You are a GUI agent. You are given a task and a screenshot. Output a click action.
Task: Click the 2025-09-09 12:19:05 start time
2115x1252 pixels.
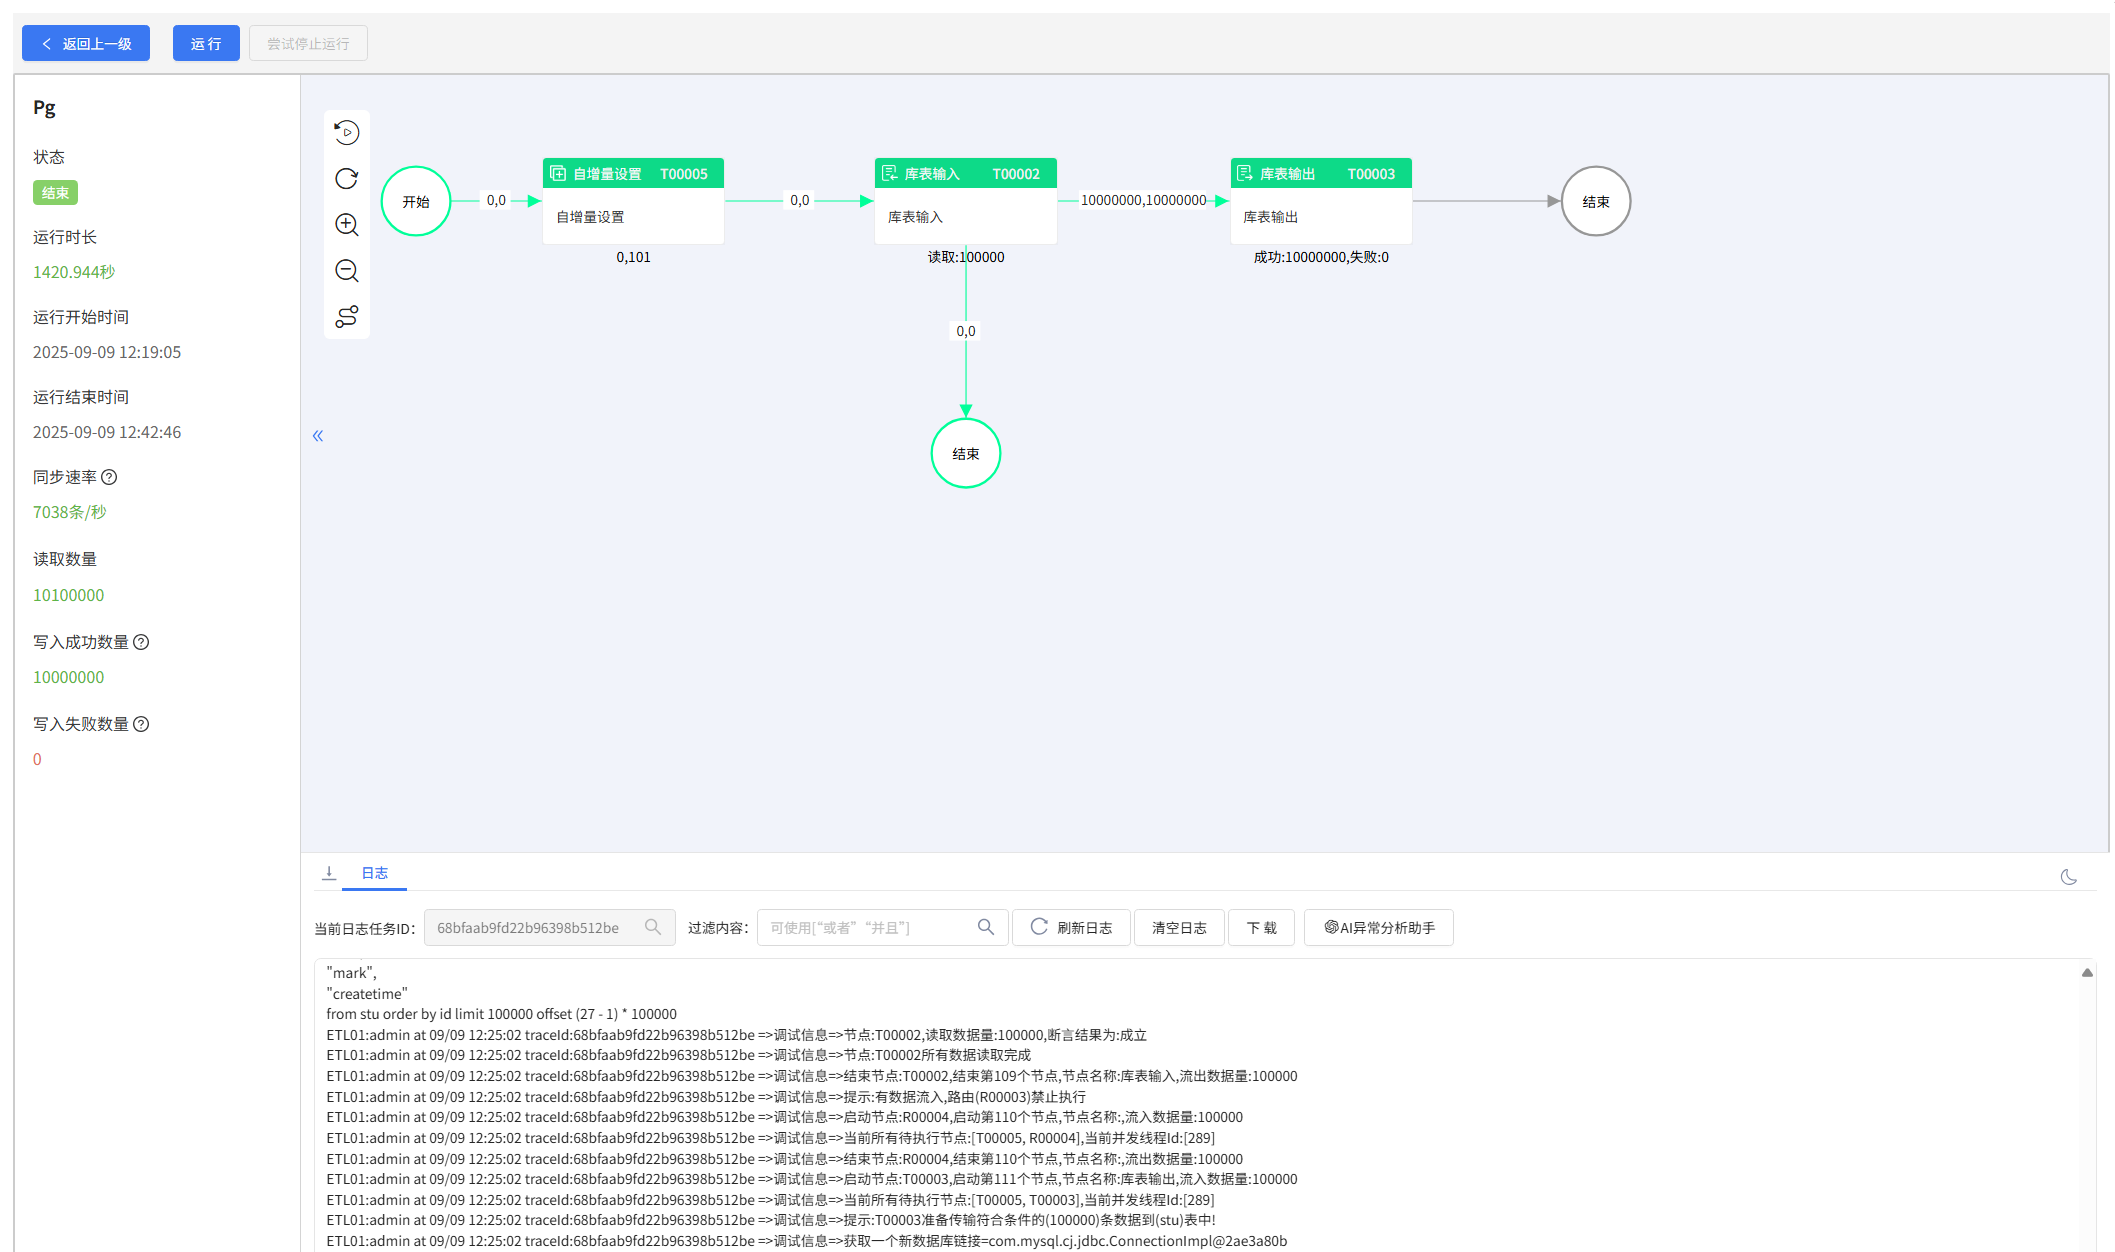107,352
